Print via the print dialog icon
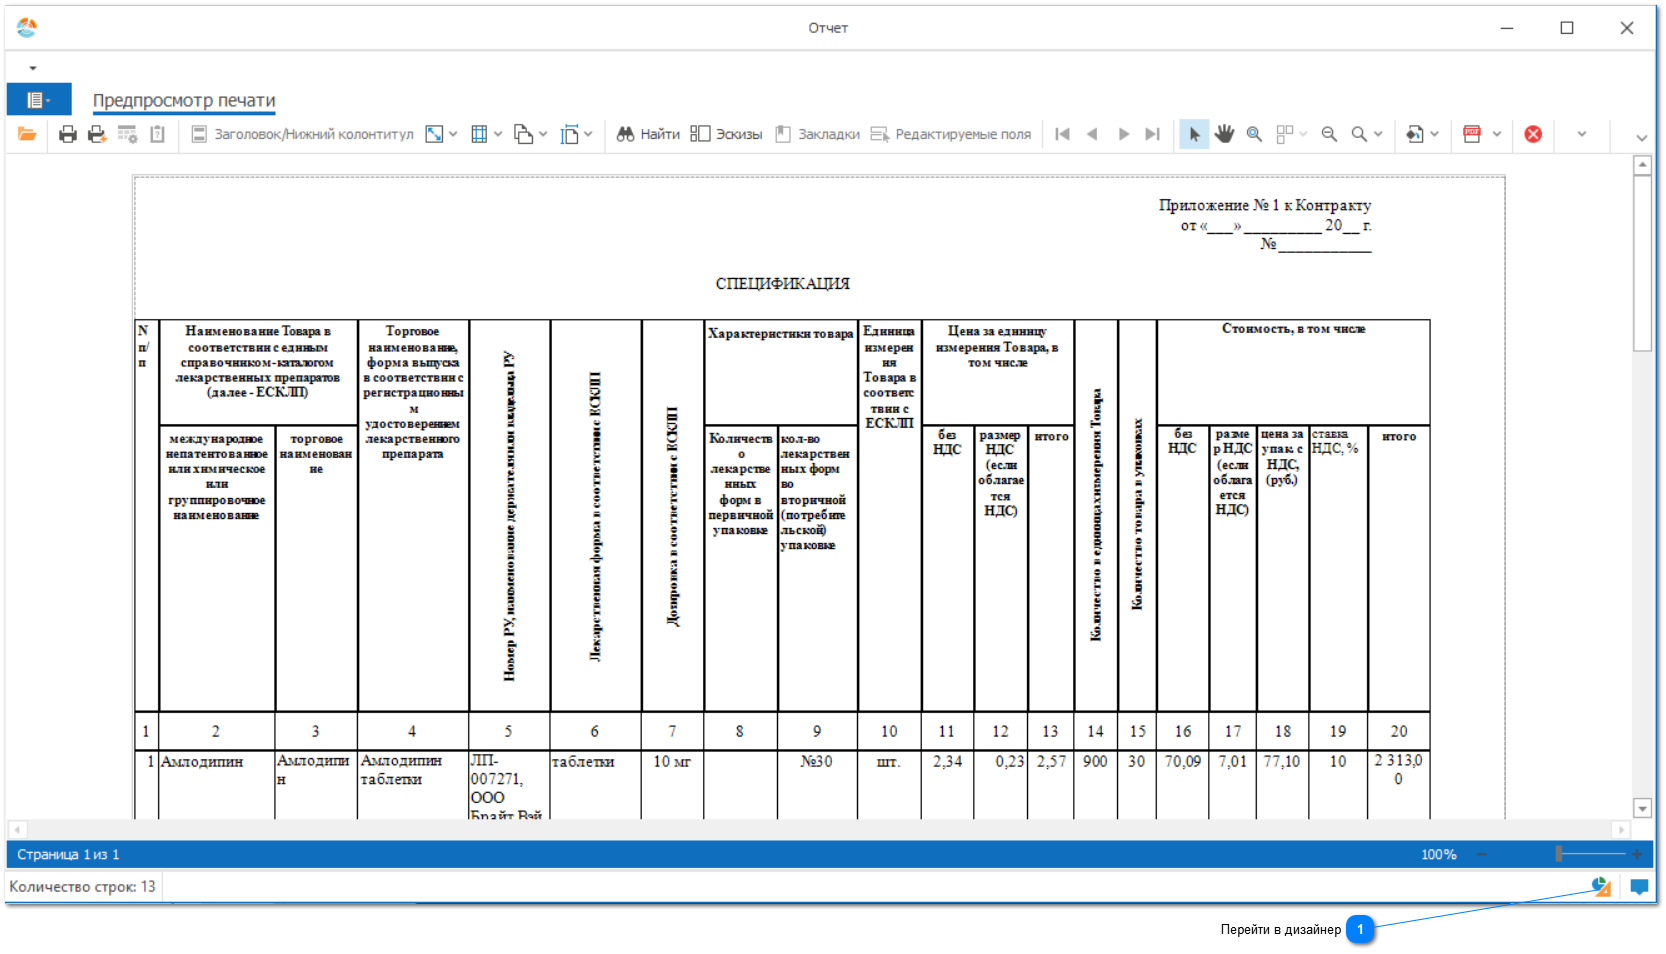Viewport: 1666px width, 954px height. [x=67, y=134]
